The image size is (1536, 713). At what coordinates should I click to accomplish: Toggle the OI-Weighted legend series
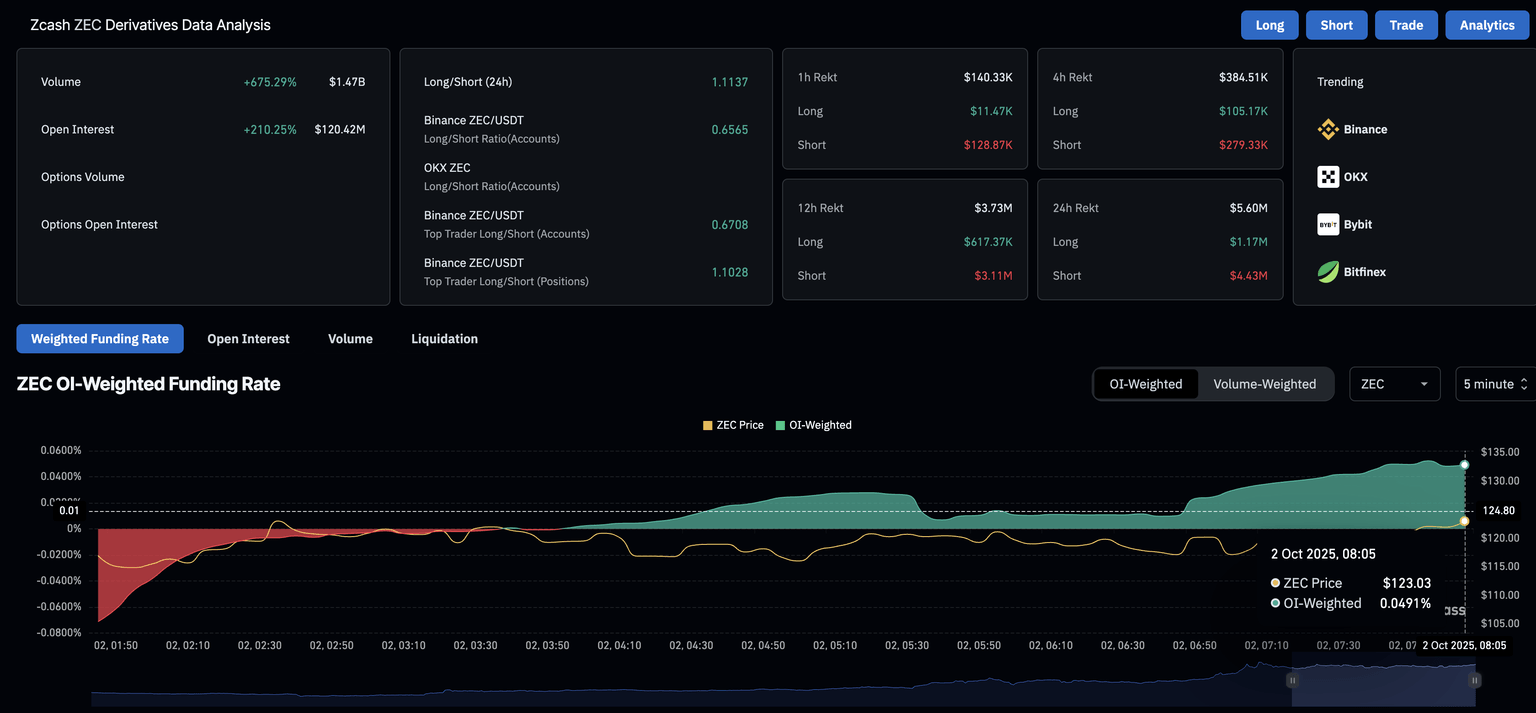point(812,425)
